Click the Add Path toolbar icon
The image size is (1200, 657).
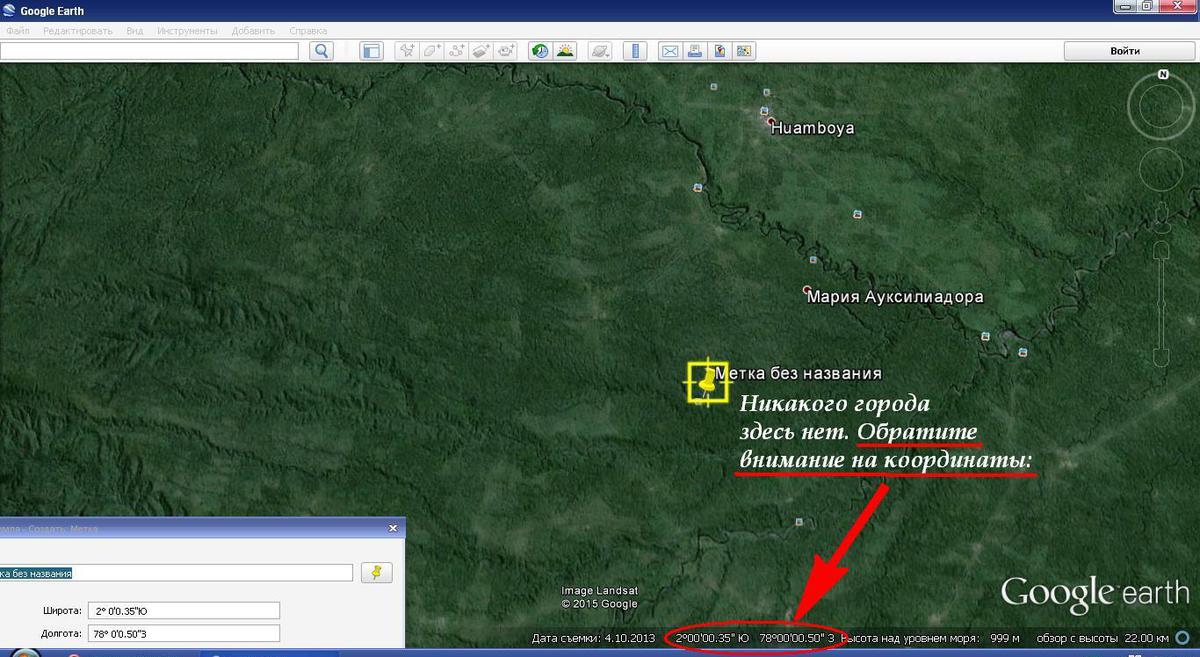click(x=457, y=51)
